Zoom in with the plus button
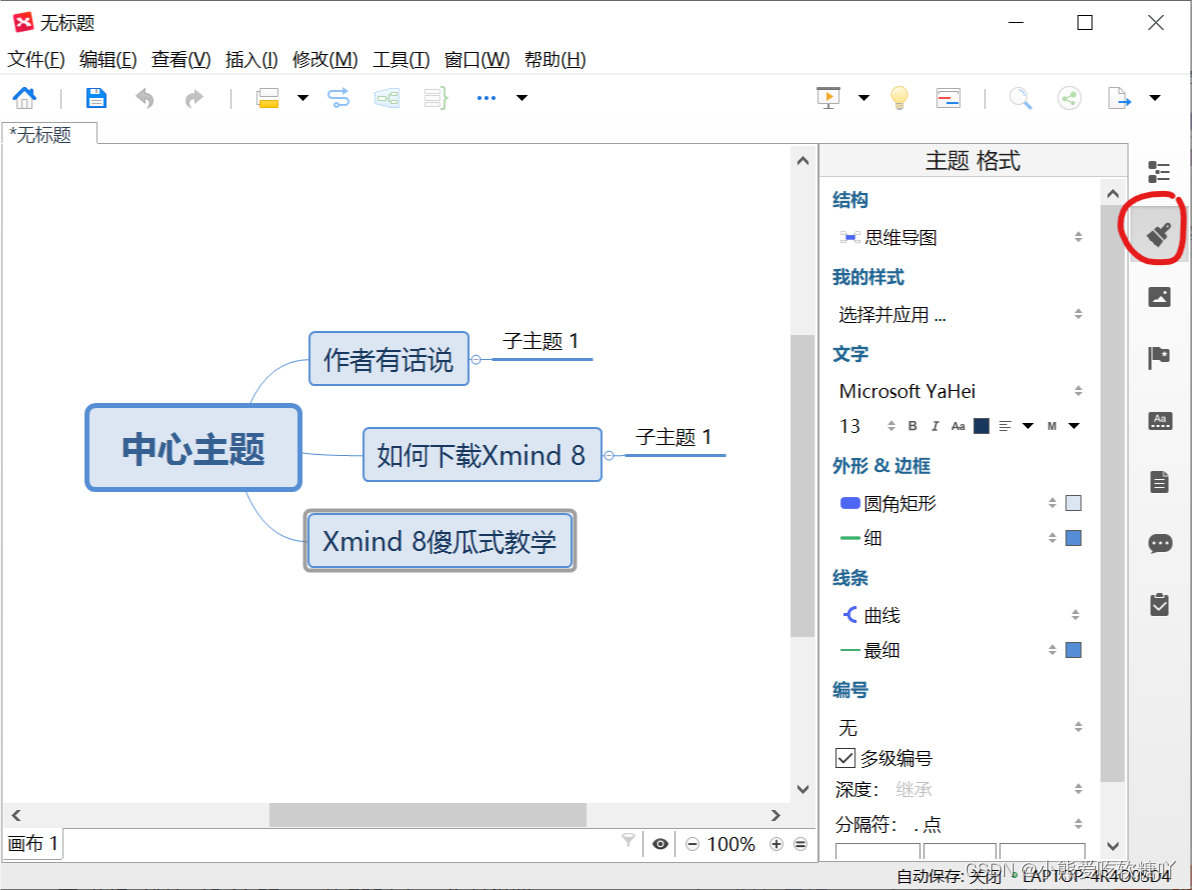Screen dimensions: 1192x890 coord(776,844)
